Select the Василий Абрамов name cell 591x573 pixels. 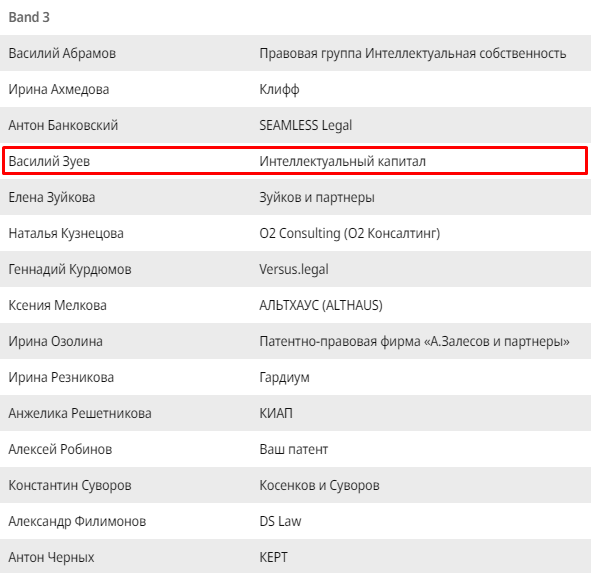coord(62,53)
